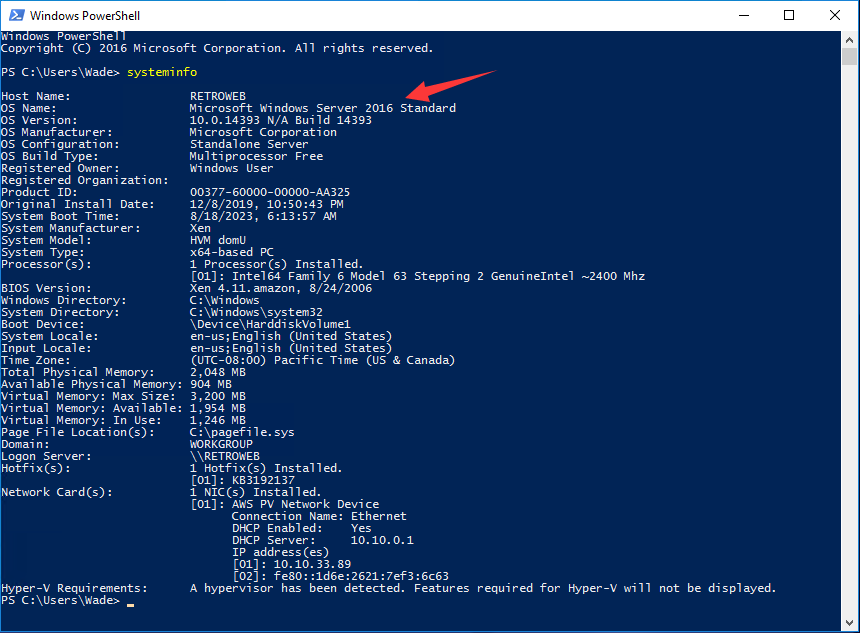Click the blinking cursor at the bottom prompt

131,603
